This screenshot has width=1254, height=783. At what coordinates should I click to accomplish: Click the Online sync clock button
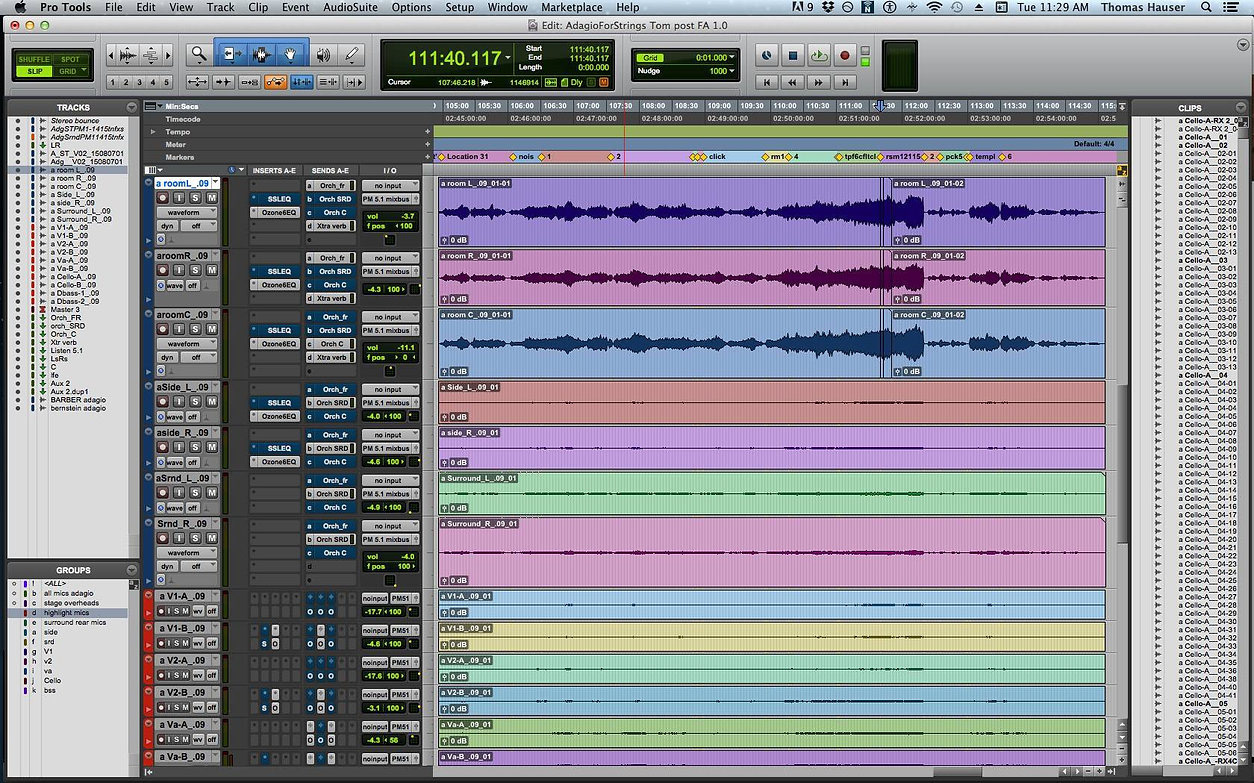click(x=767, y=56)
